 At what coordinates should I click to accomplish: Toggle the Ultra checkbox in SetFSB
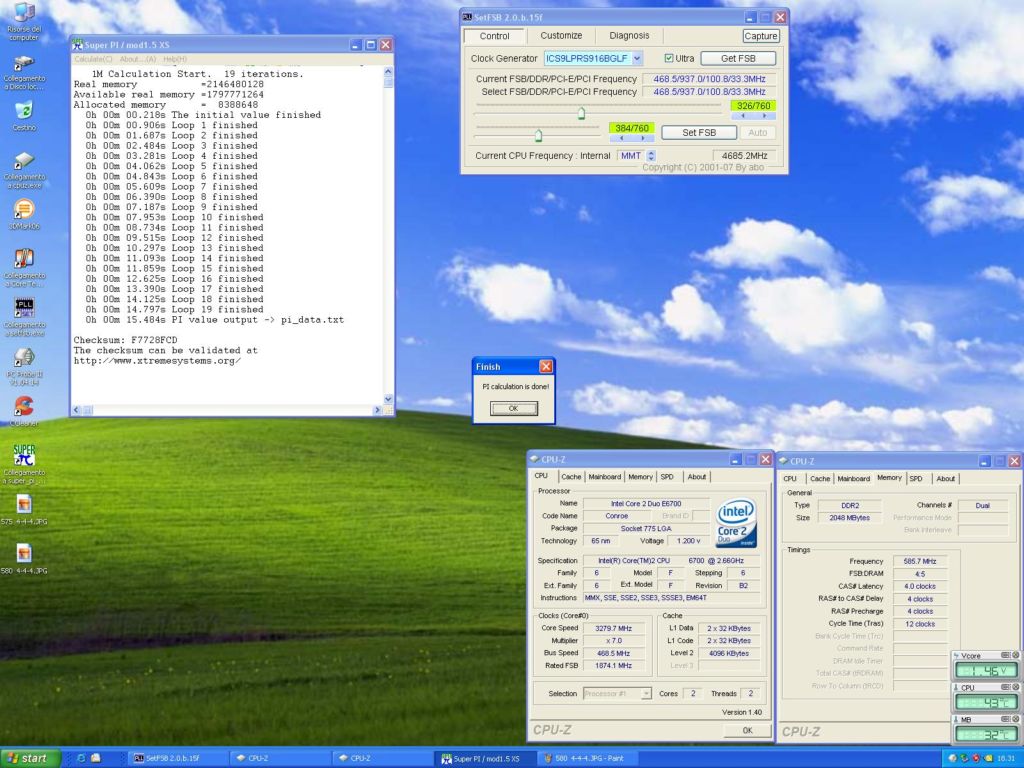[x=668, y=58]
